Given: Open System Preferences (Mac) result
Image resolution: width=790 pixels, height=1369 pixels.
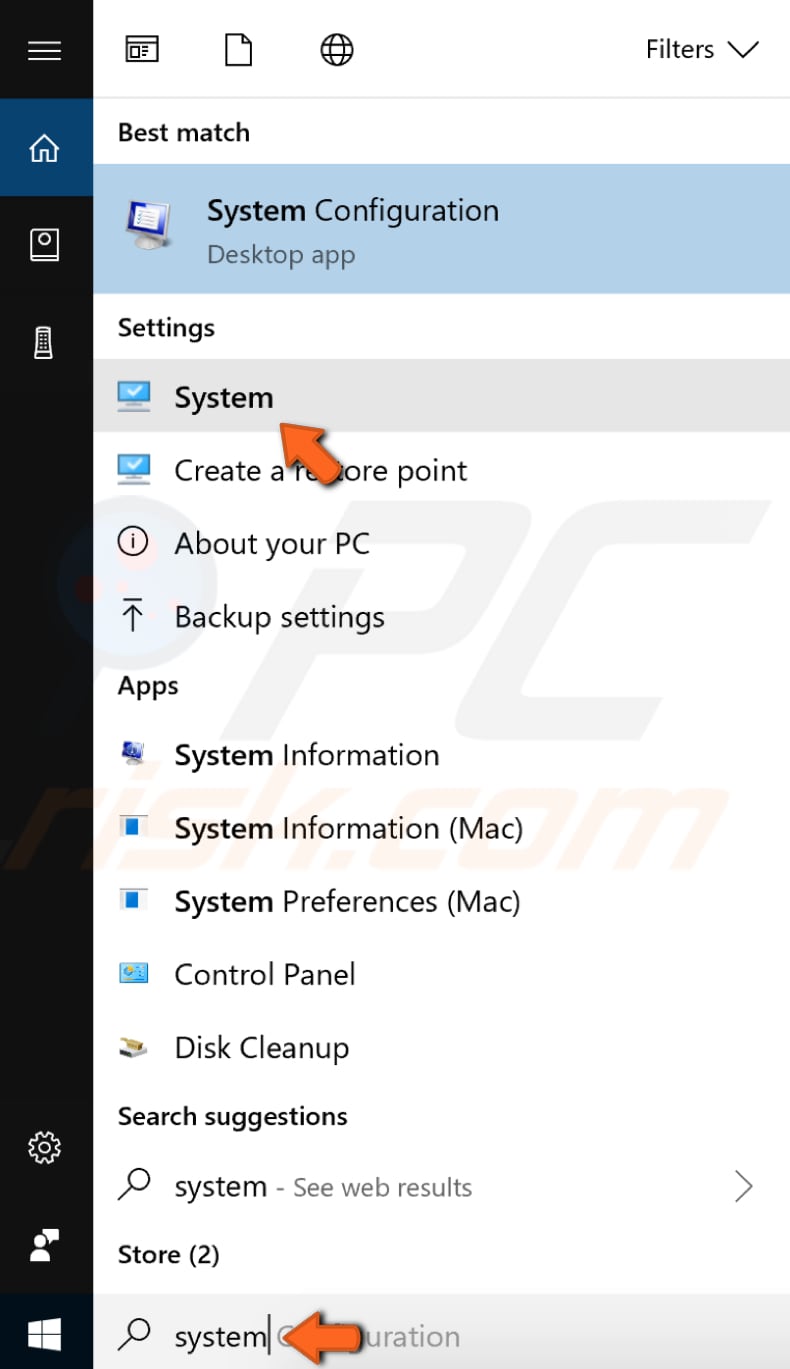Looking at the screenshot, I should pos(347,901).
